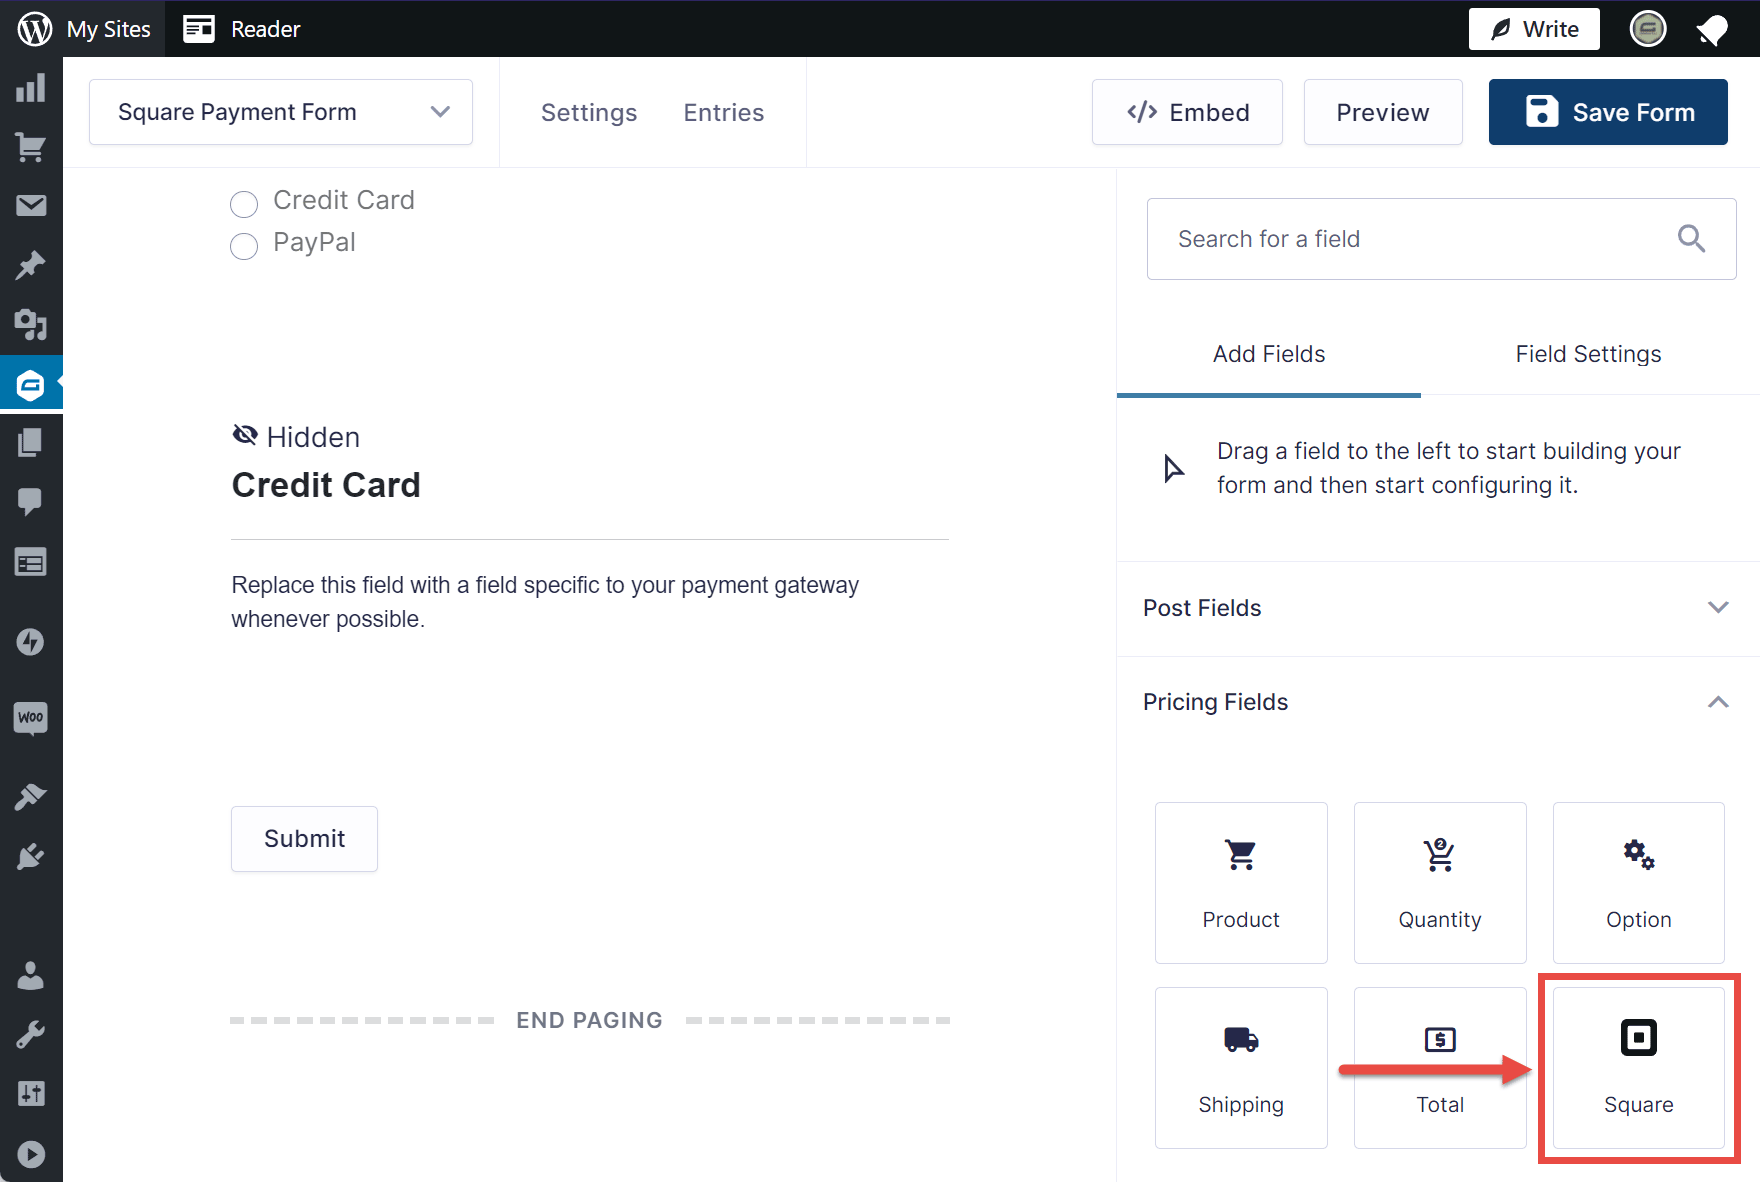
Task: Select the PayPal radio option
Action: coord(244,246)
